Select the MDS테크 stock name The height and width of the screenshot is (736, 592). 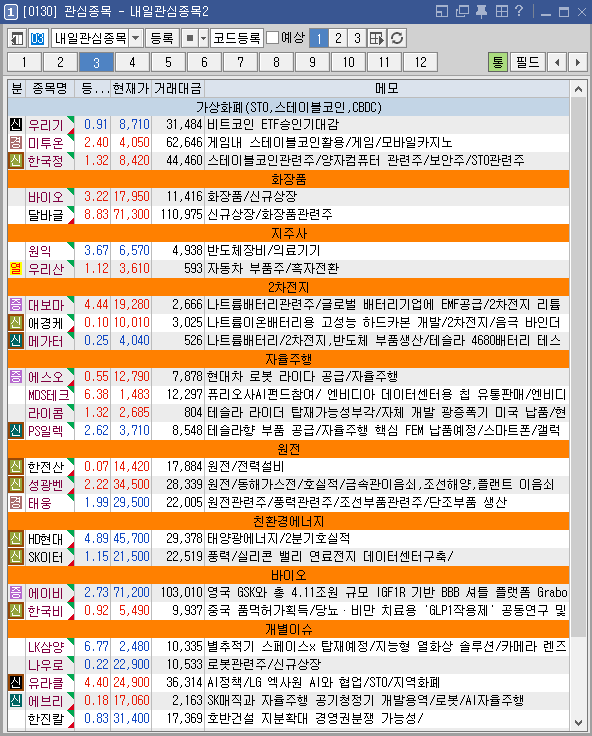pos(49,395)
